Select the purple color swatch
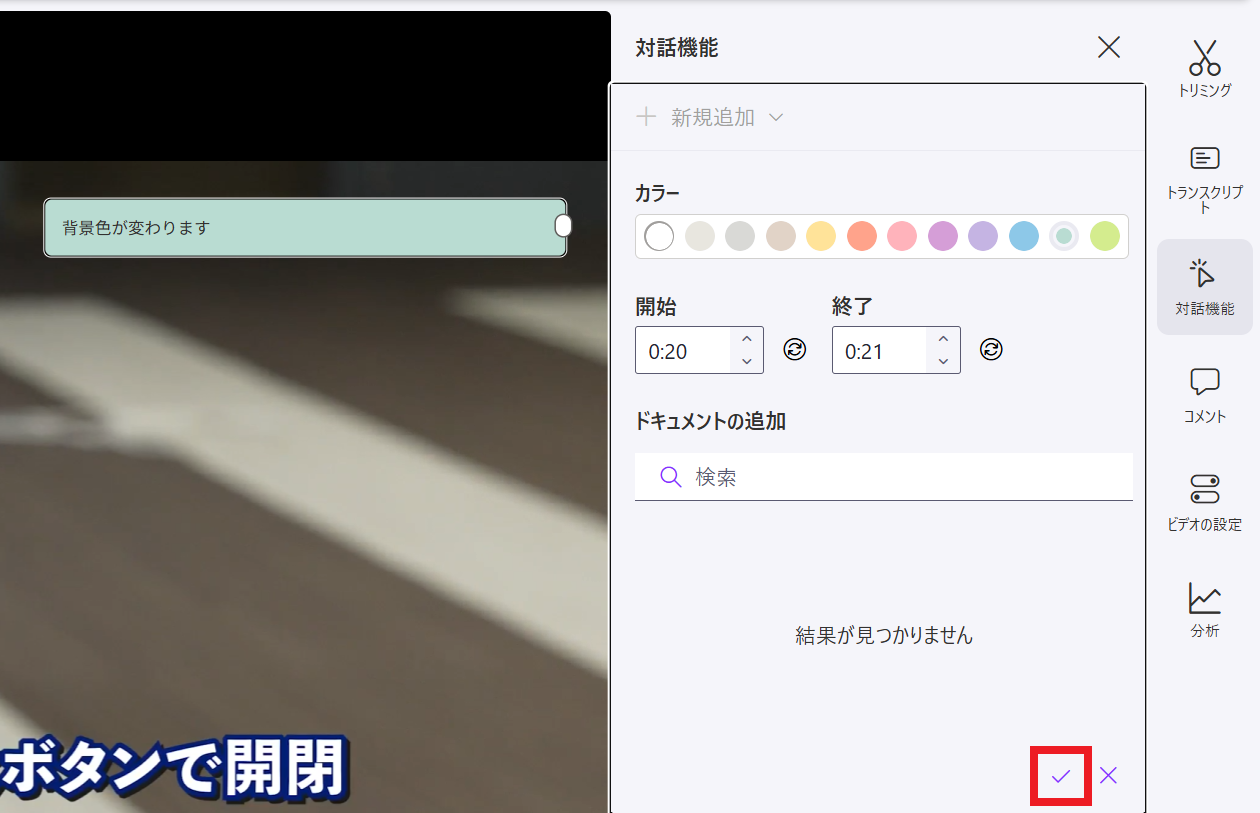 [942, 236]
